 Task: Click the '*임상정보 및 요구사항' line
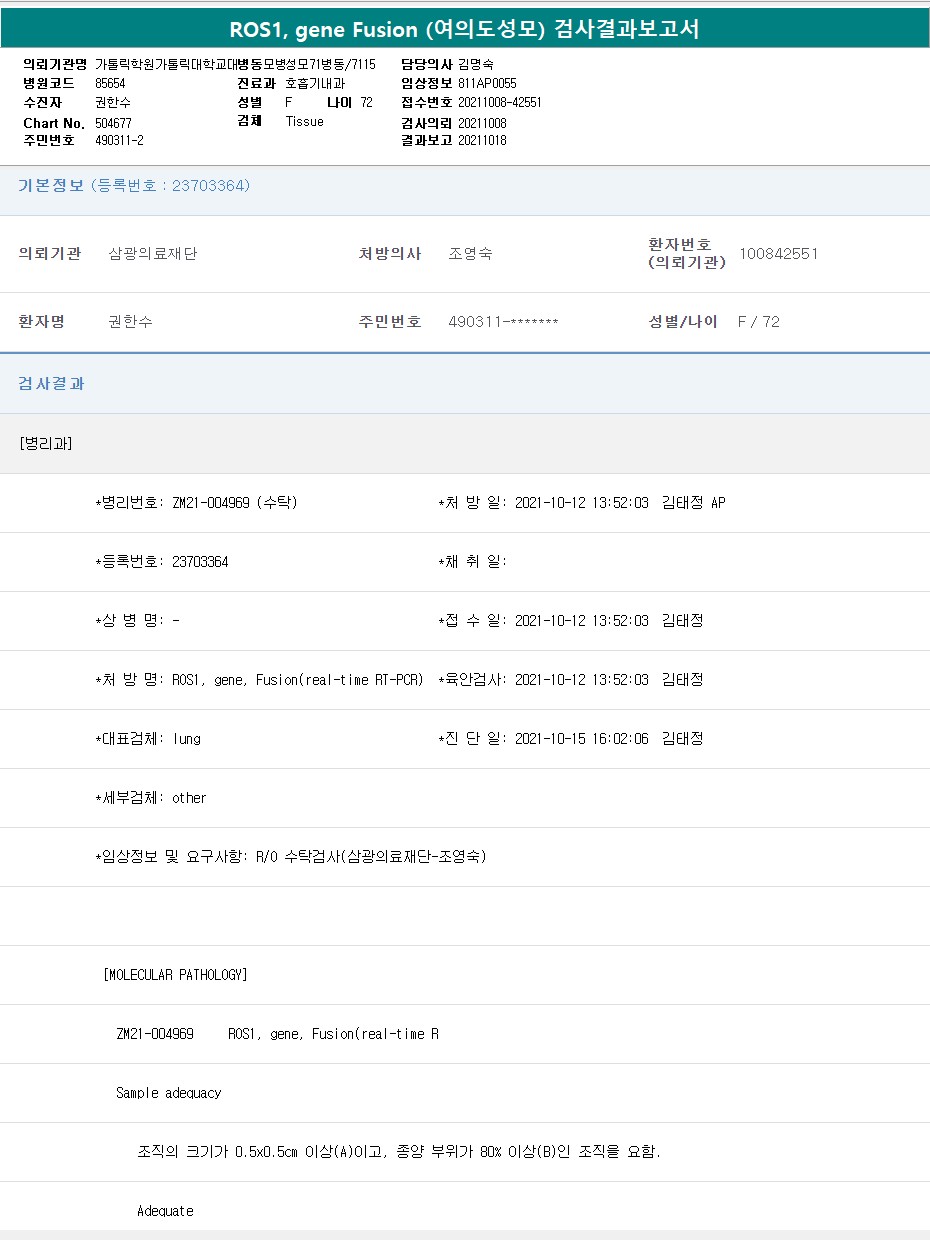[290, 857]
